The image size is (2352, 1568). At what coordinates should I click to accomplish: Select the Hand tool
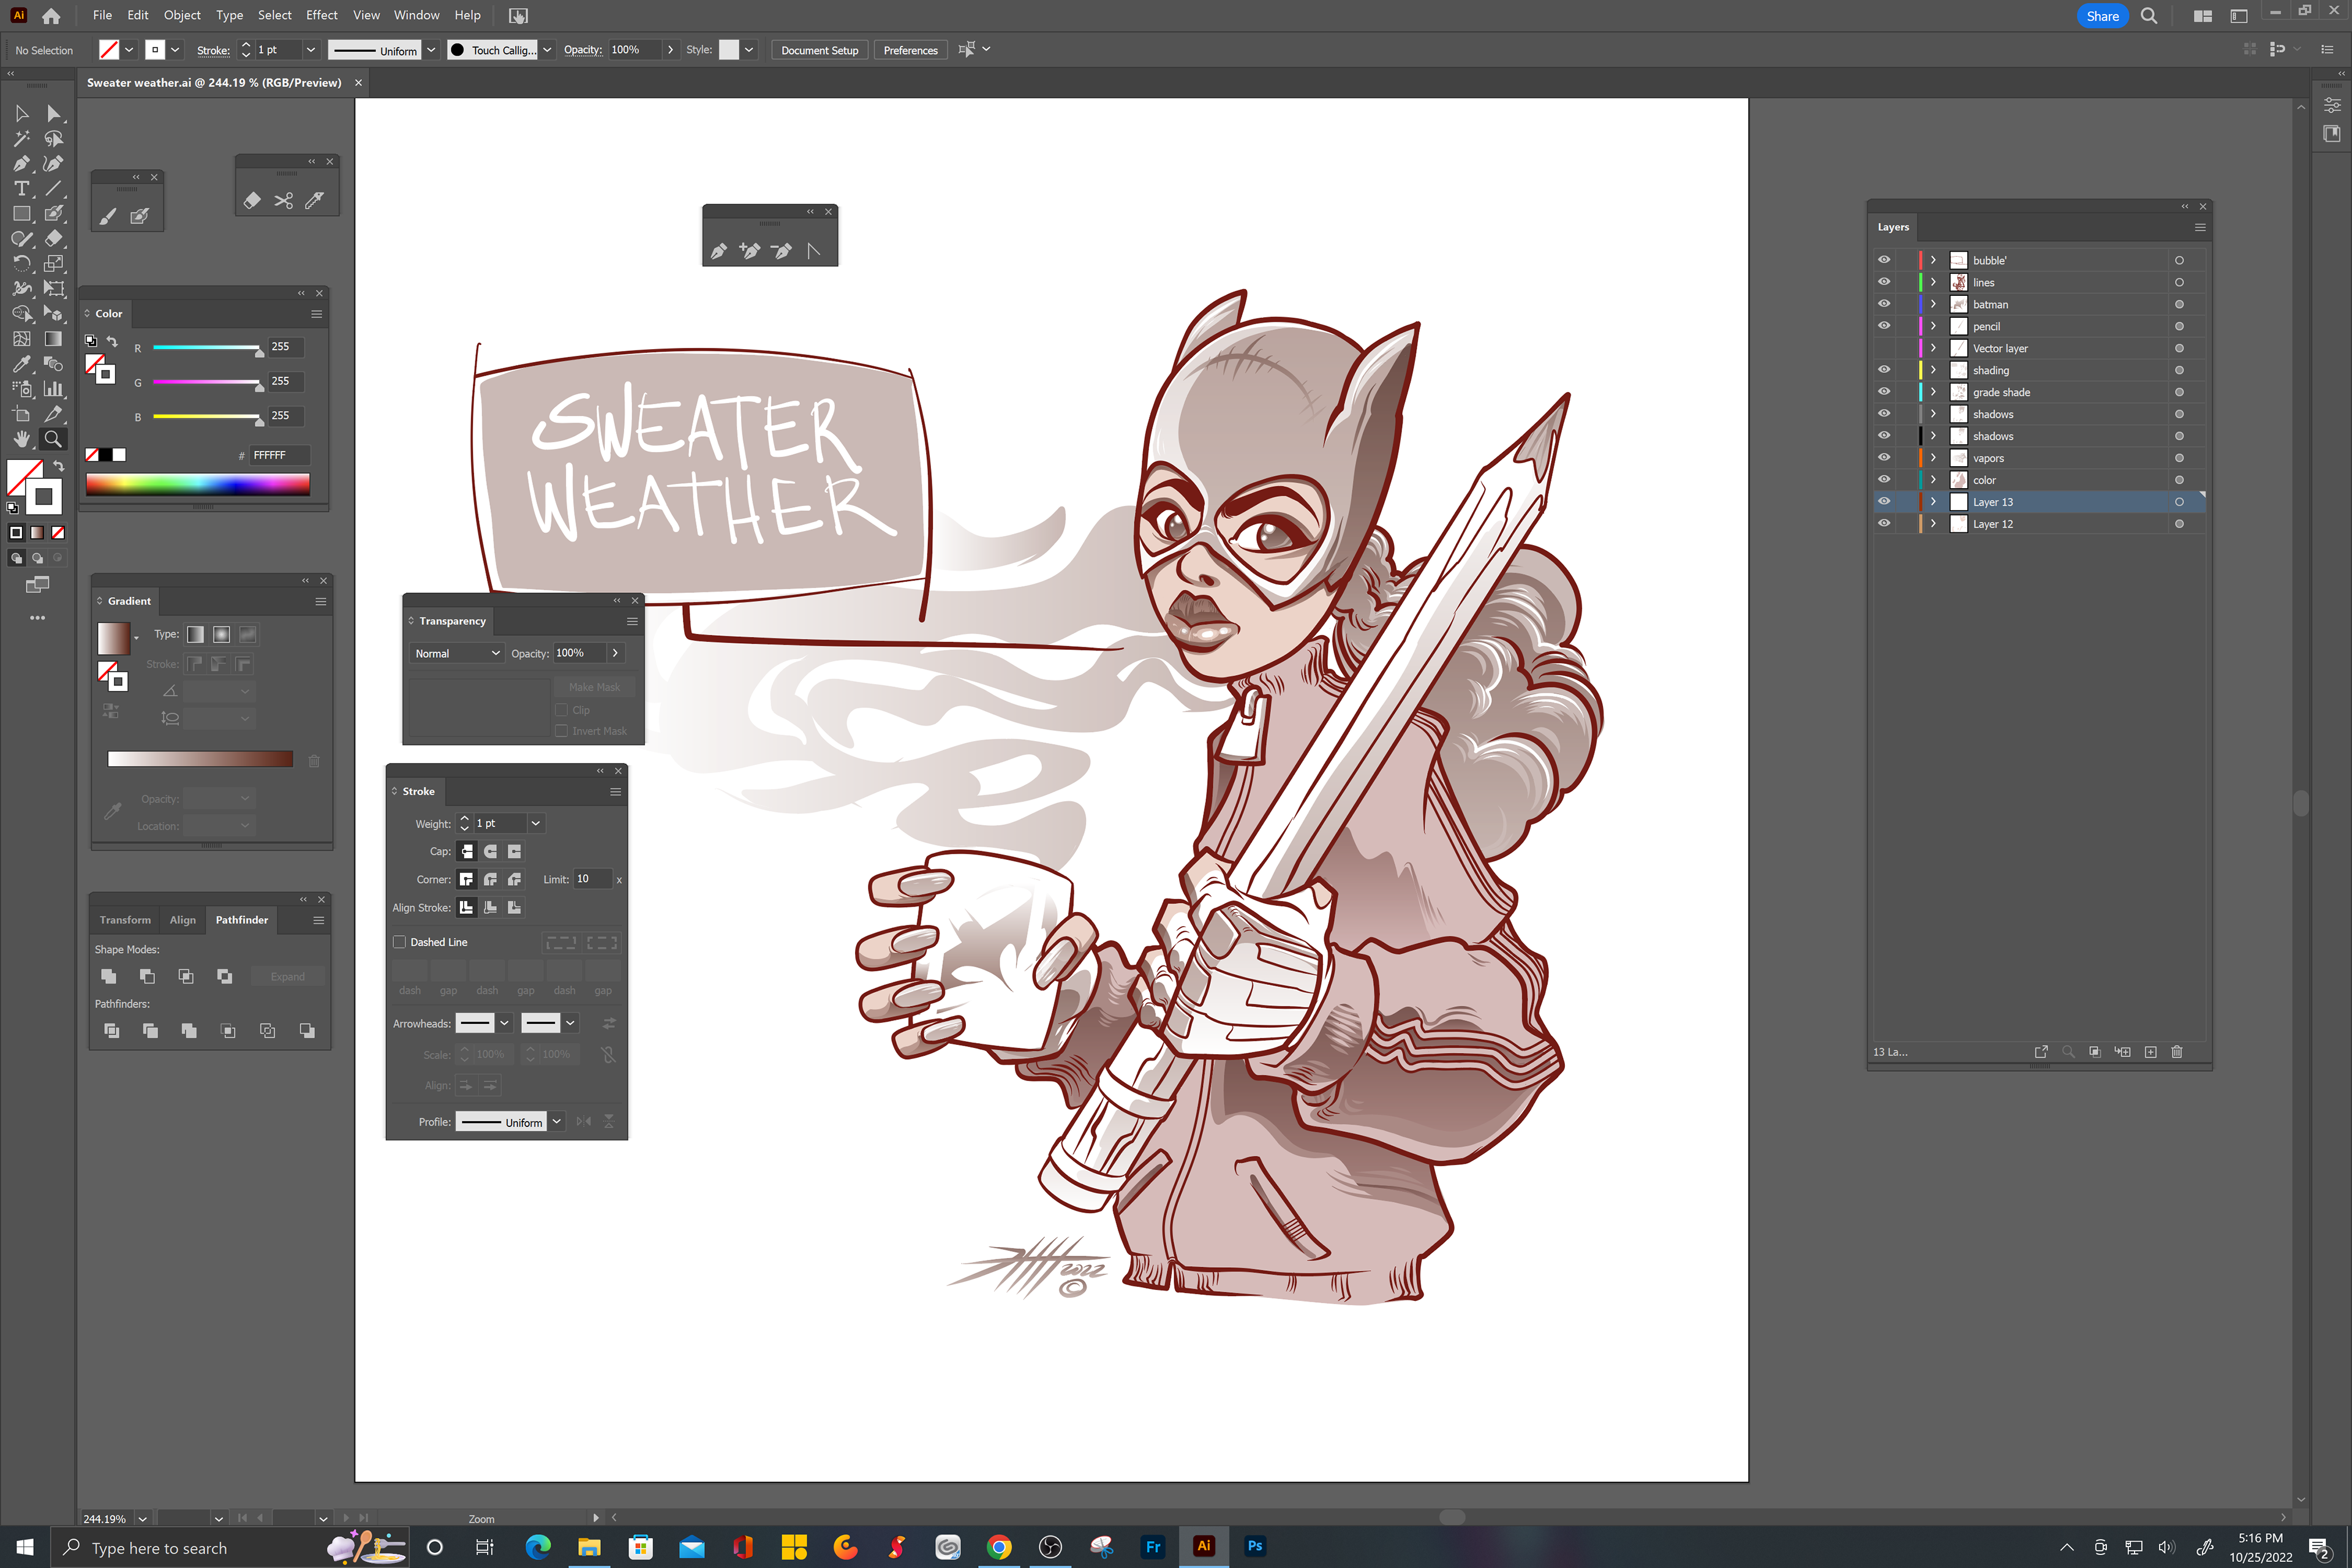pyautogui.click(x=21, y=439)
